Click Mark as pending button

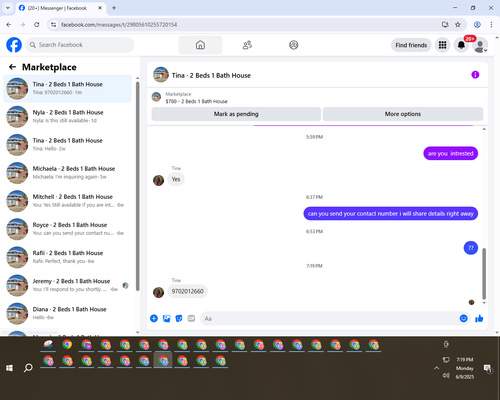tap(236, 114)
